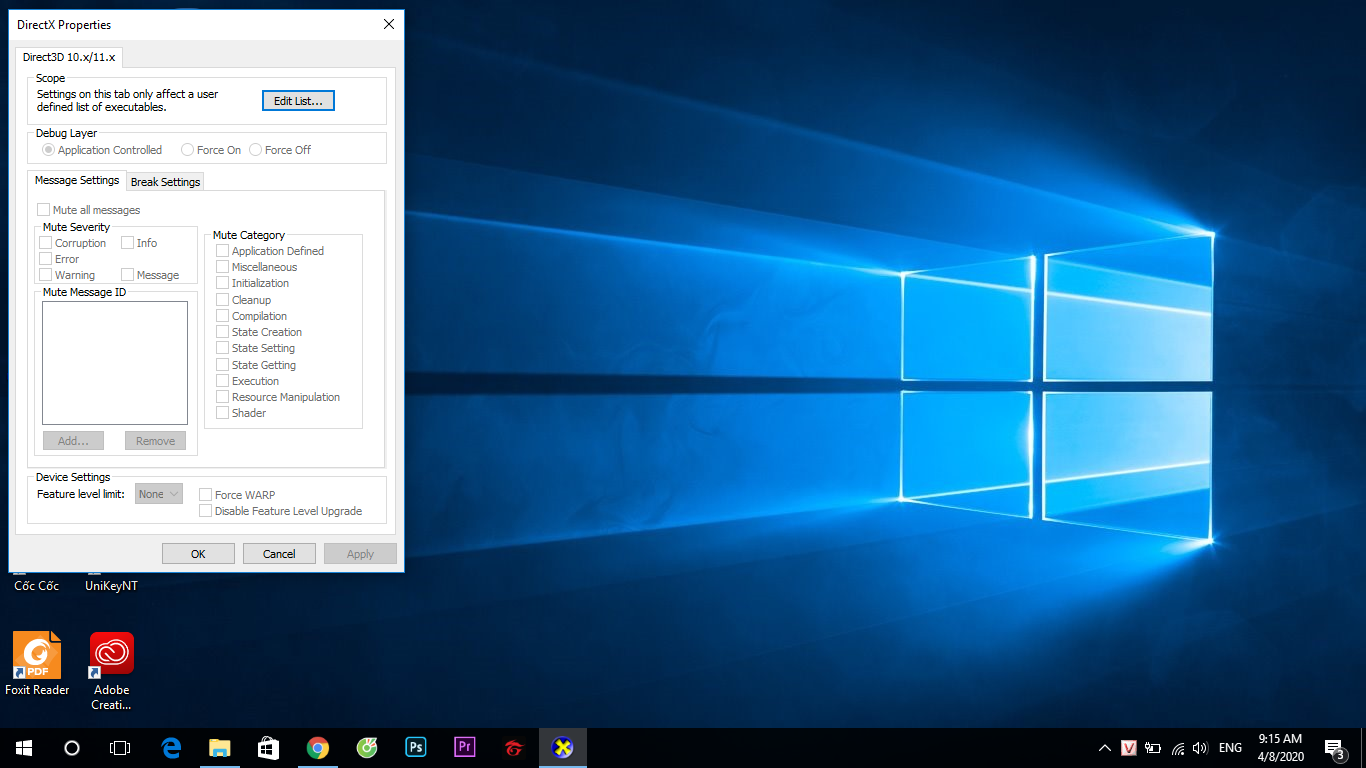Enable the Force WARP checkbox
This screenshot has width=1366, height=768.
pyautogui.click(x=206, y=495)
